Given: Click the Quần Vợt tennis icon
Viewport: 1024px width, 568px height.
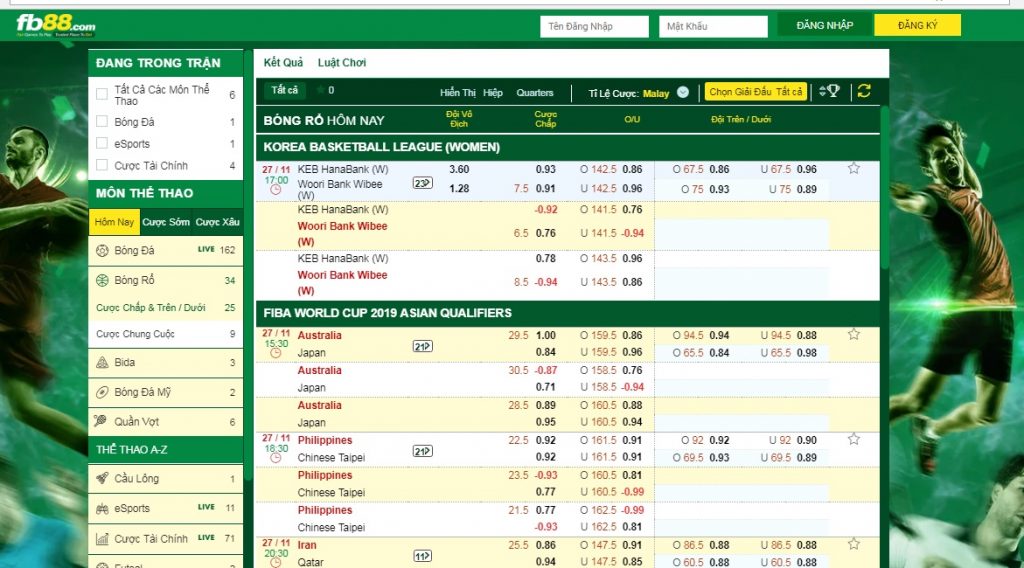Looking at the screenshot, I should 101,421.
